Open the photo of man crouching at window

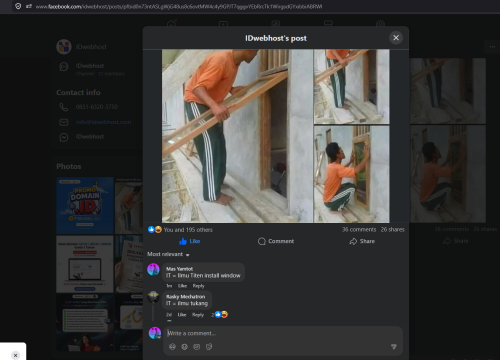coord(352,174)
